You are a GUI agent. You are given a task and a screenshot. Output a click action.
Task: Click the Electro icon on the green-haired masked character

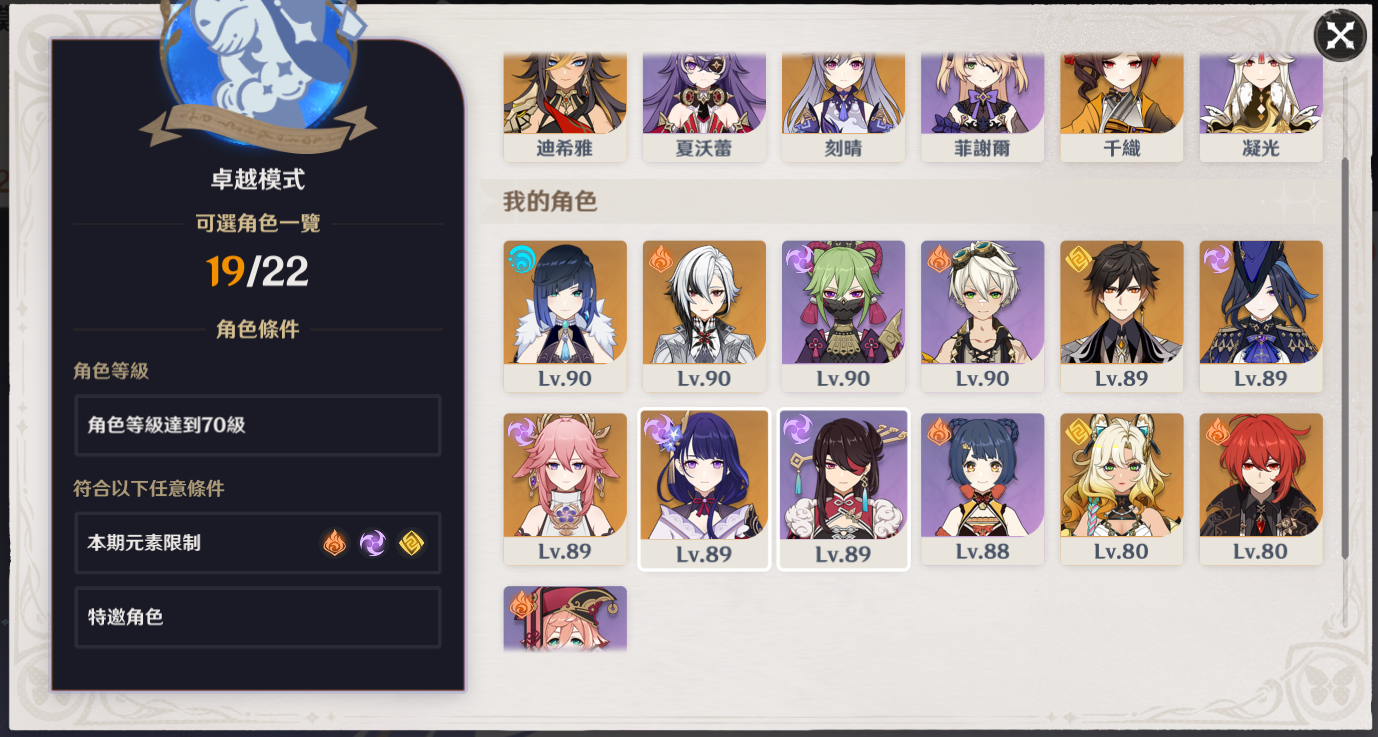[800, 260]
